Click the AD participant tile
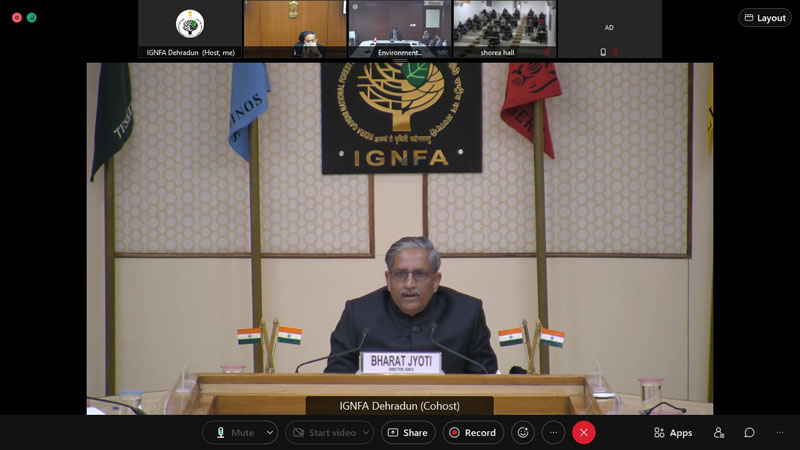800x450 pixels. [x=609, y=29]
